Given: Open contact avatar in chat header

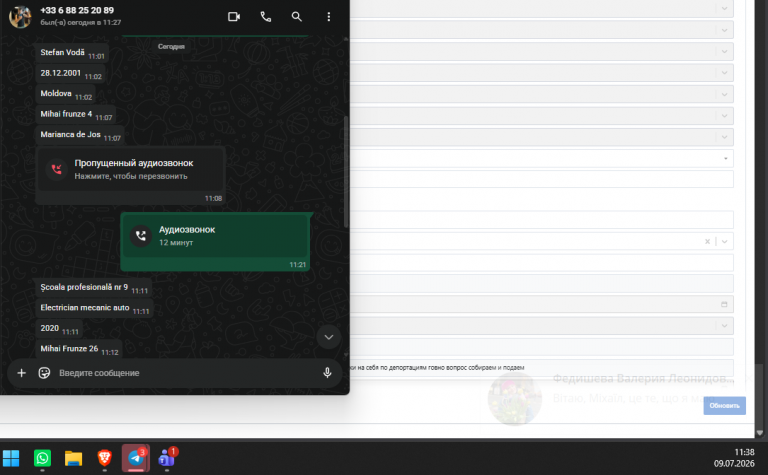Looking at the screenshot, I should 20,17.
